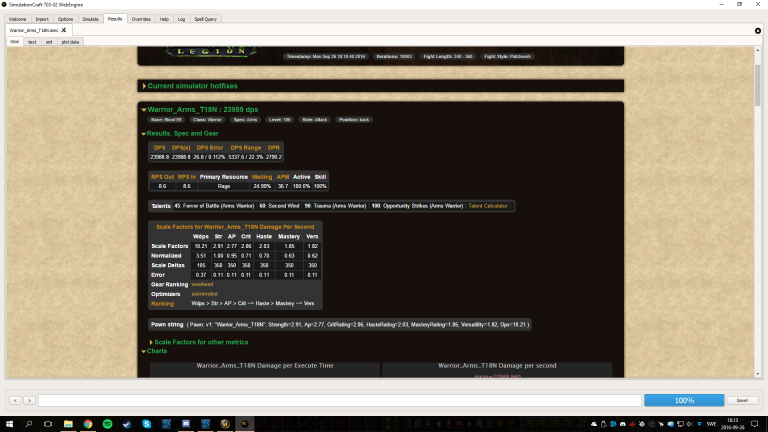Click the Save button
768x432 pixels.
(741, 400)
